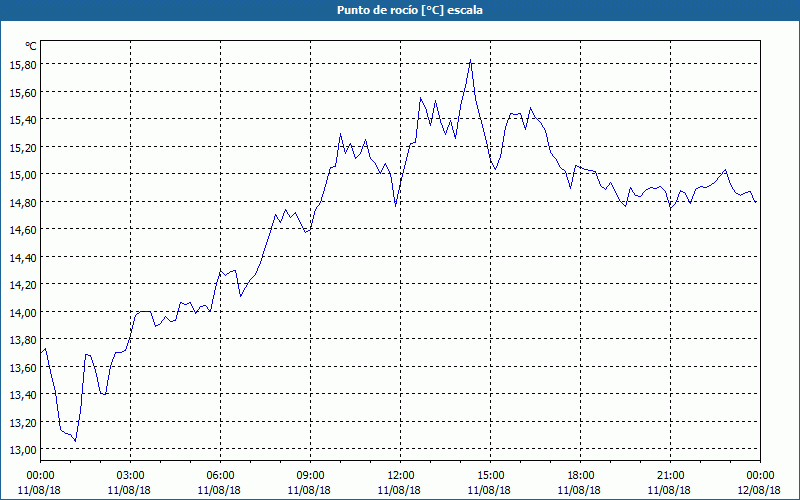Click the 14,80 y-axis label
800x500 pixels.
(22, 203)
